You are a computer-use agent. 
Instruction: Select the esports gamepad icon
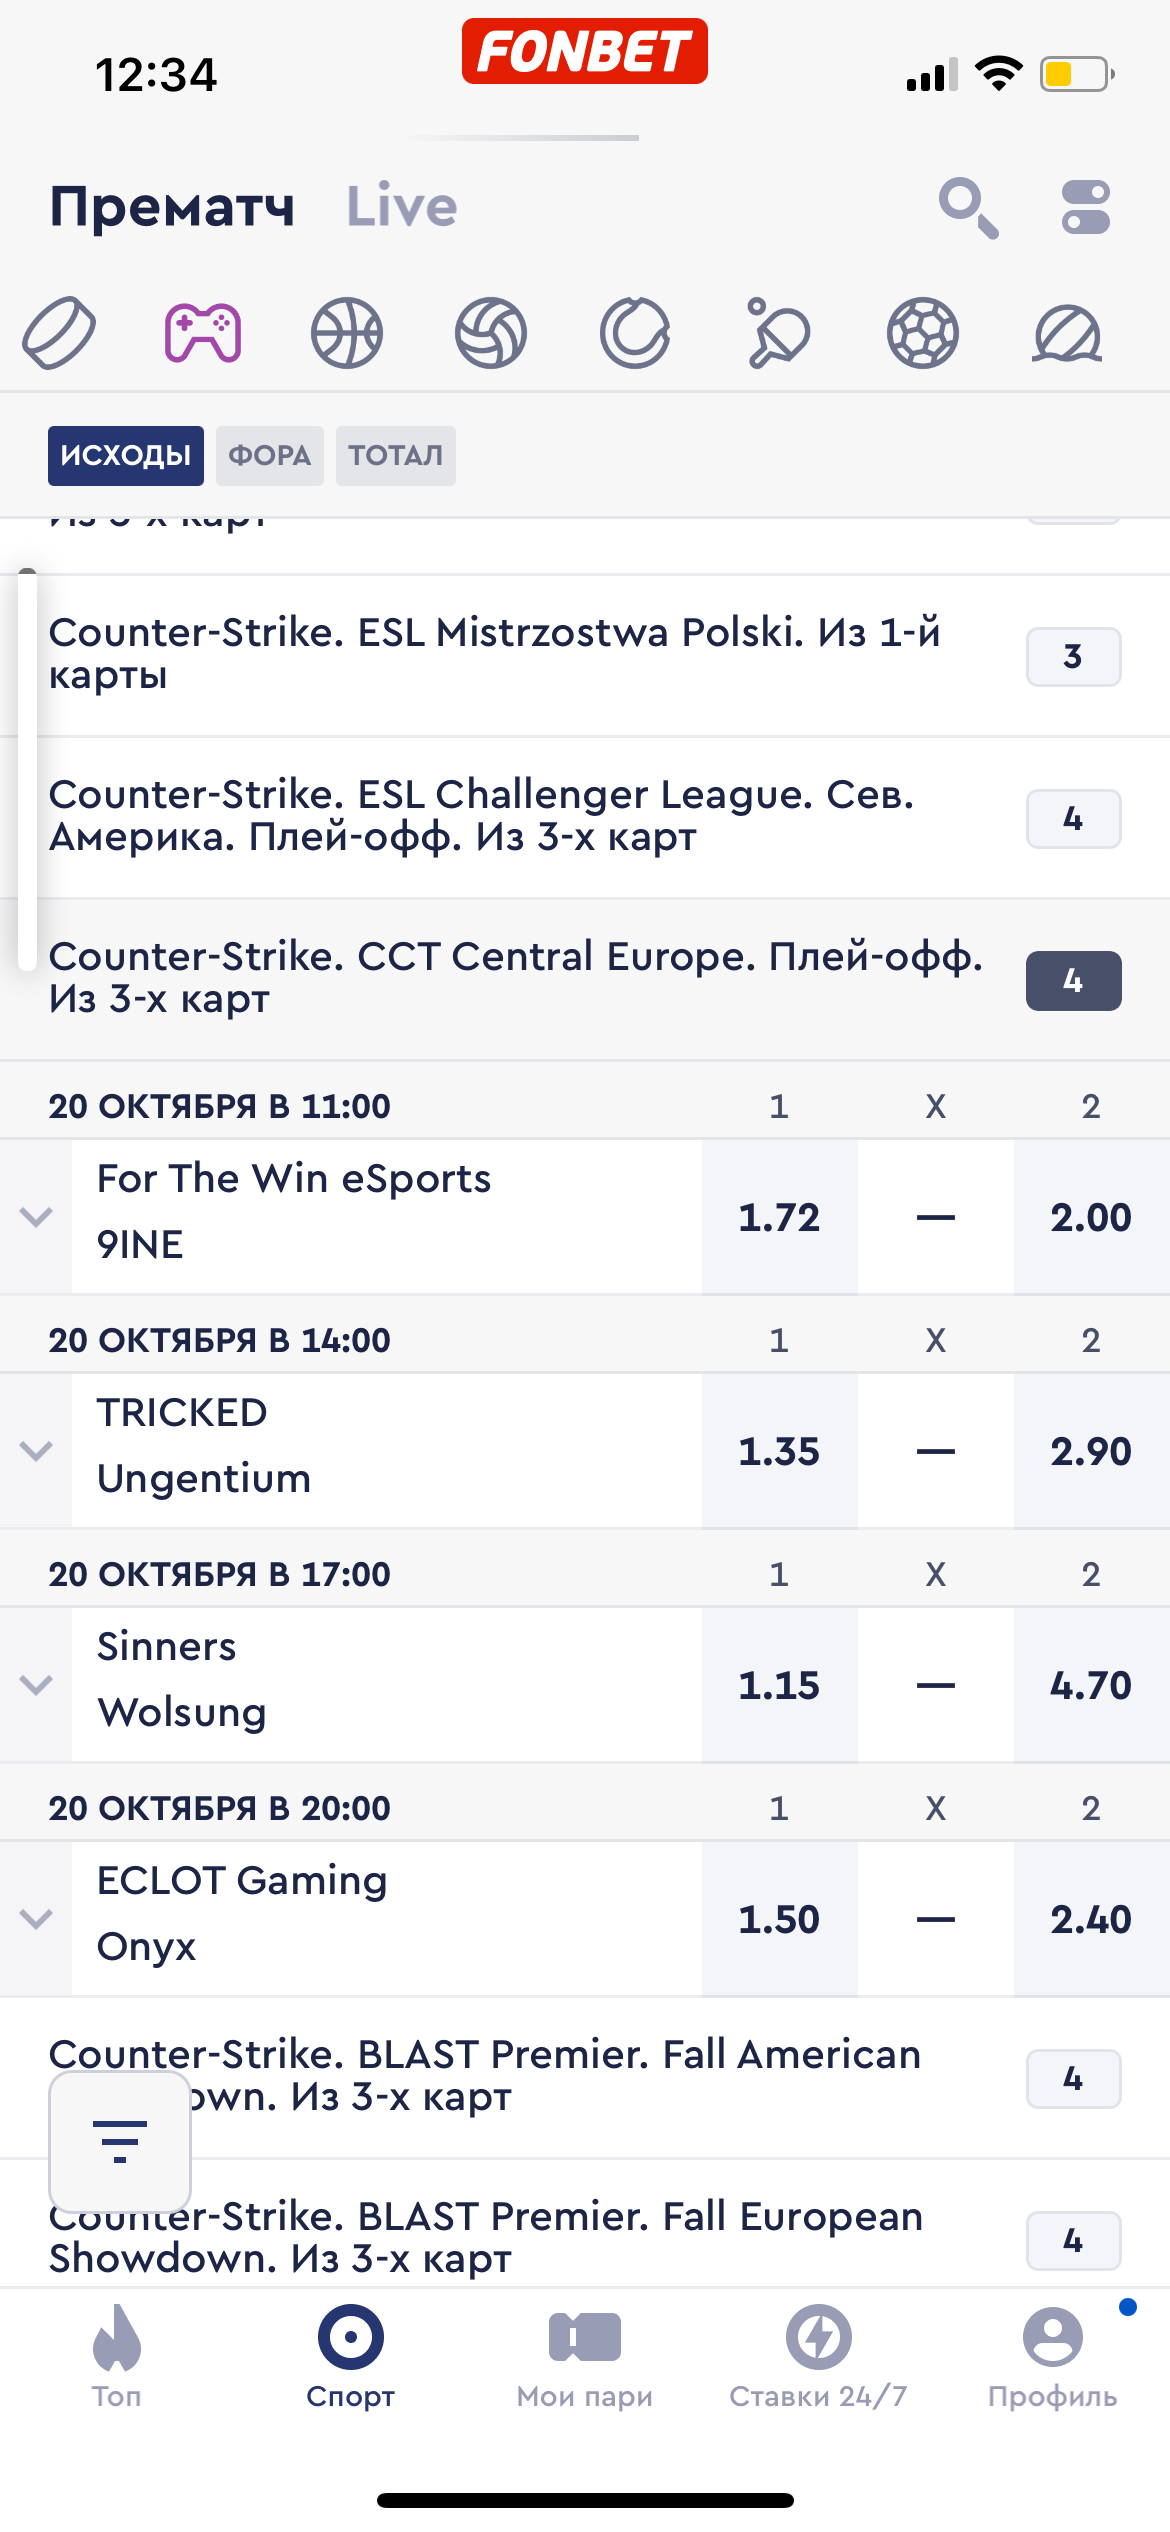(x=203, y=333)
